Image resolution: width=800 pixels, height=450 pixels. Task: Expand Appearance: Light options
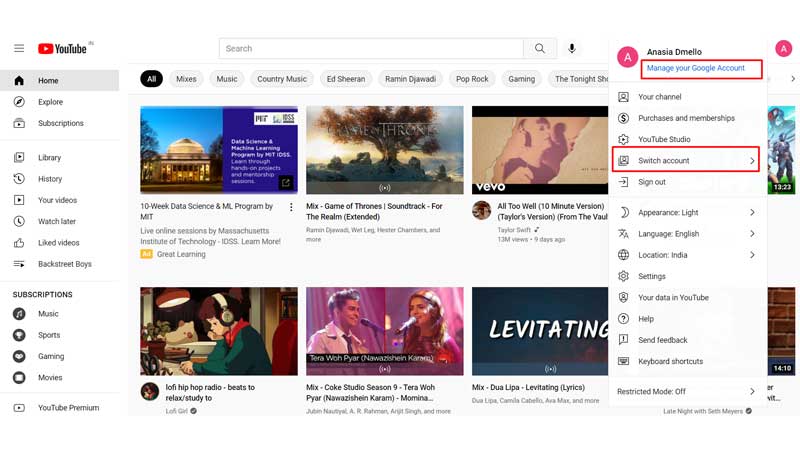[x=688, y=212]
